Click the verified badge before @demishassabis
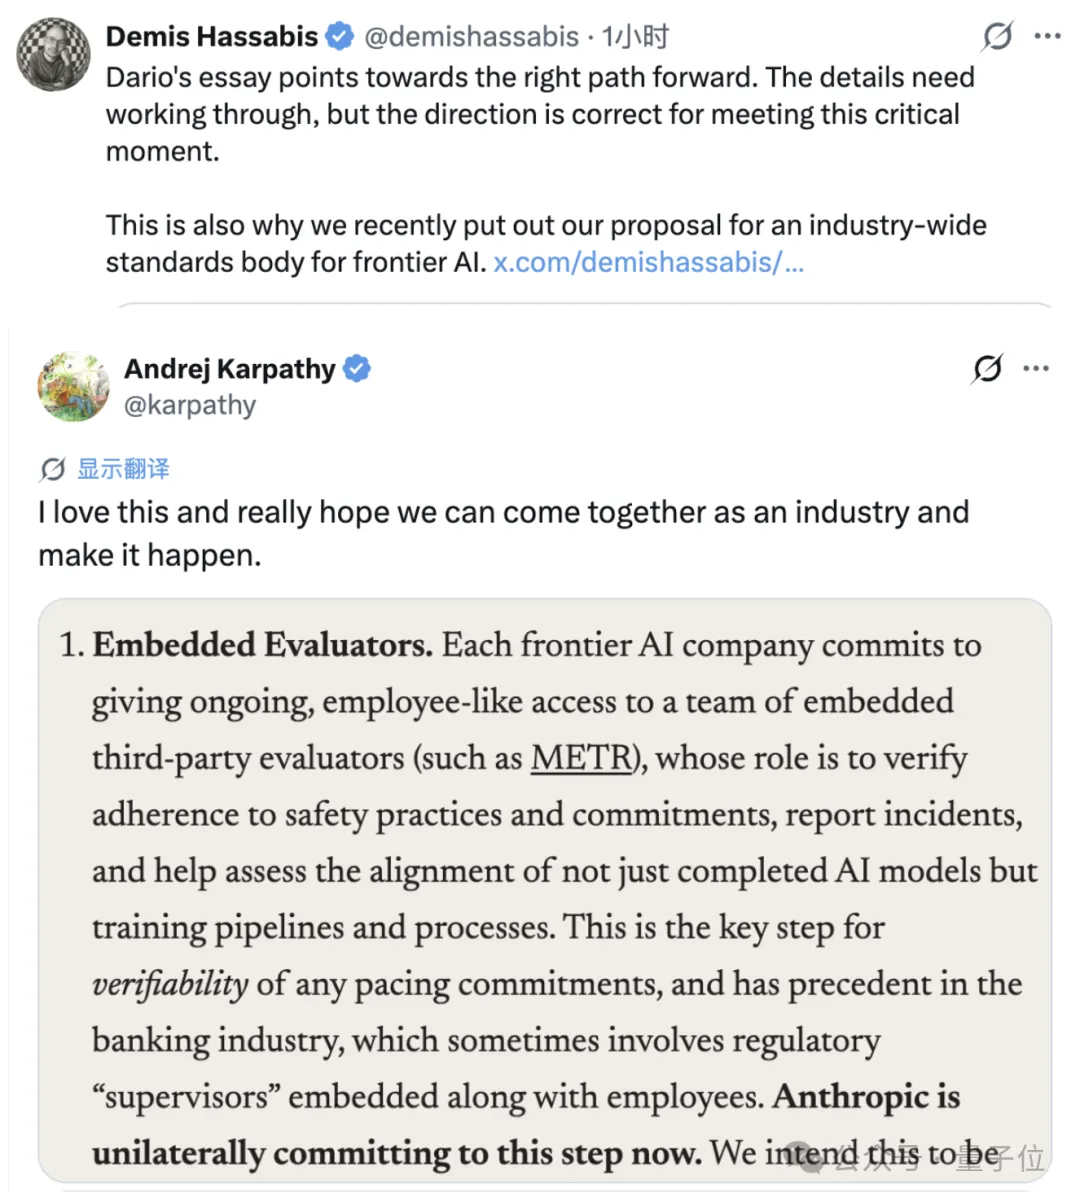 (x=340, y=37)
